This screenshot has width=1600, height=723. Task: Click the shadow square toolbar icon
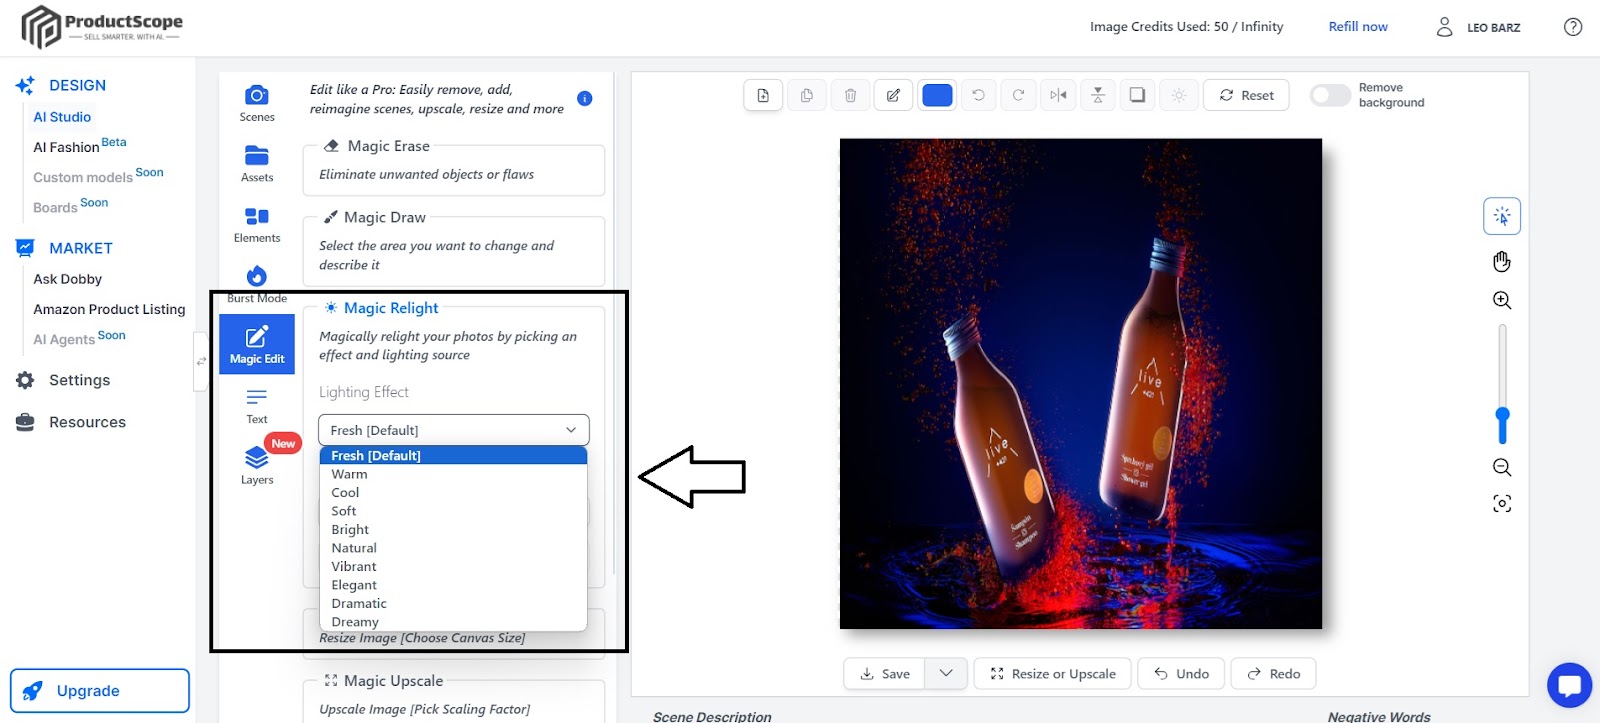pyautogui.click(x=1138, y=95)
